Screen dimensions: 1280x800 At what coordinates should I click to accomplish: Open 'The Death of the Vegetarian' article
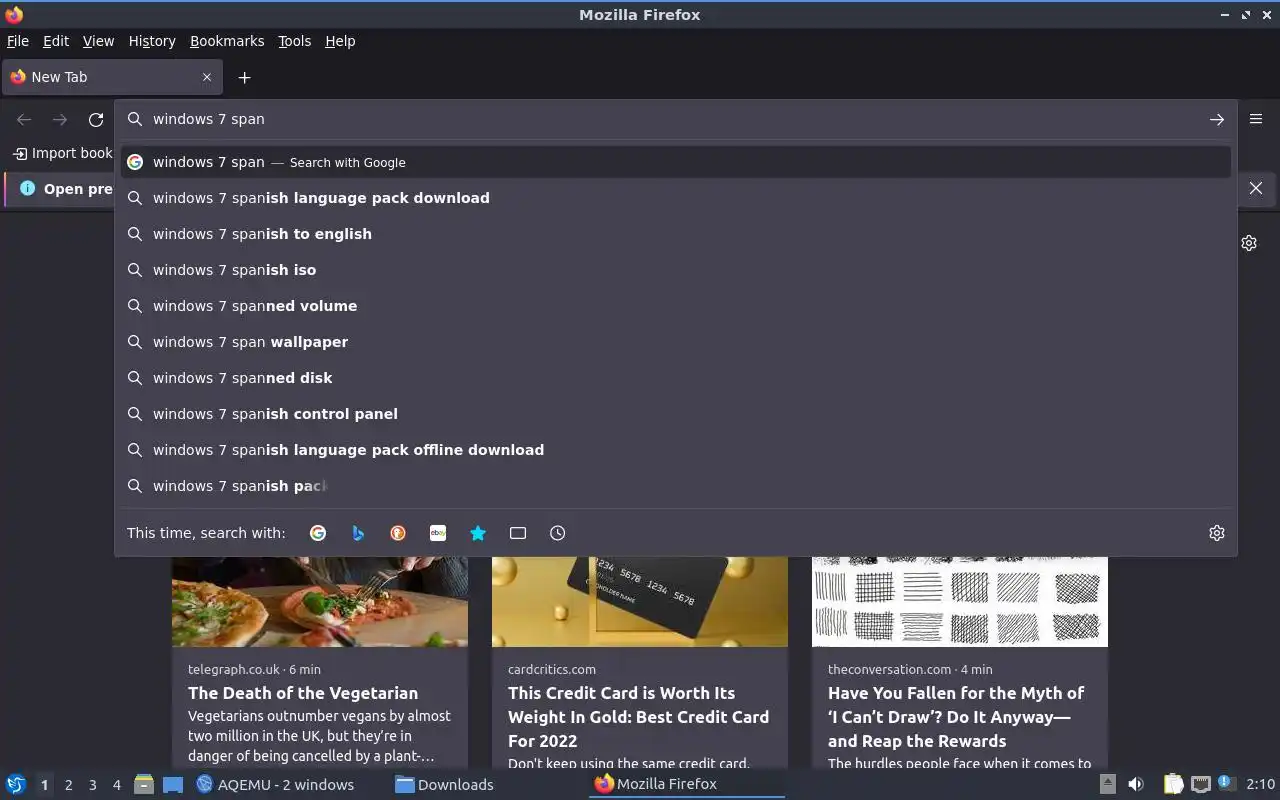(303, 693)
